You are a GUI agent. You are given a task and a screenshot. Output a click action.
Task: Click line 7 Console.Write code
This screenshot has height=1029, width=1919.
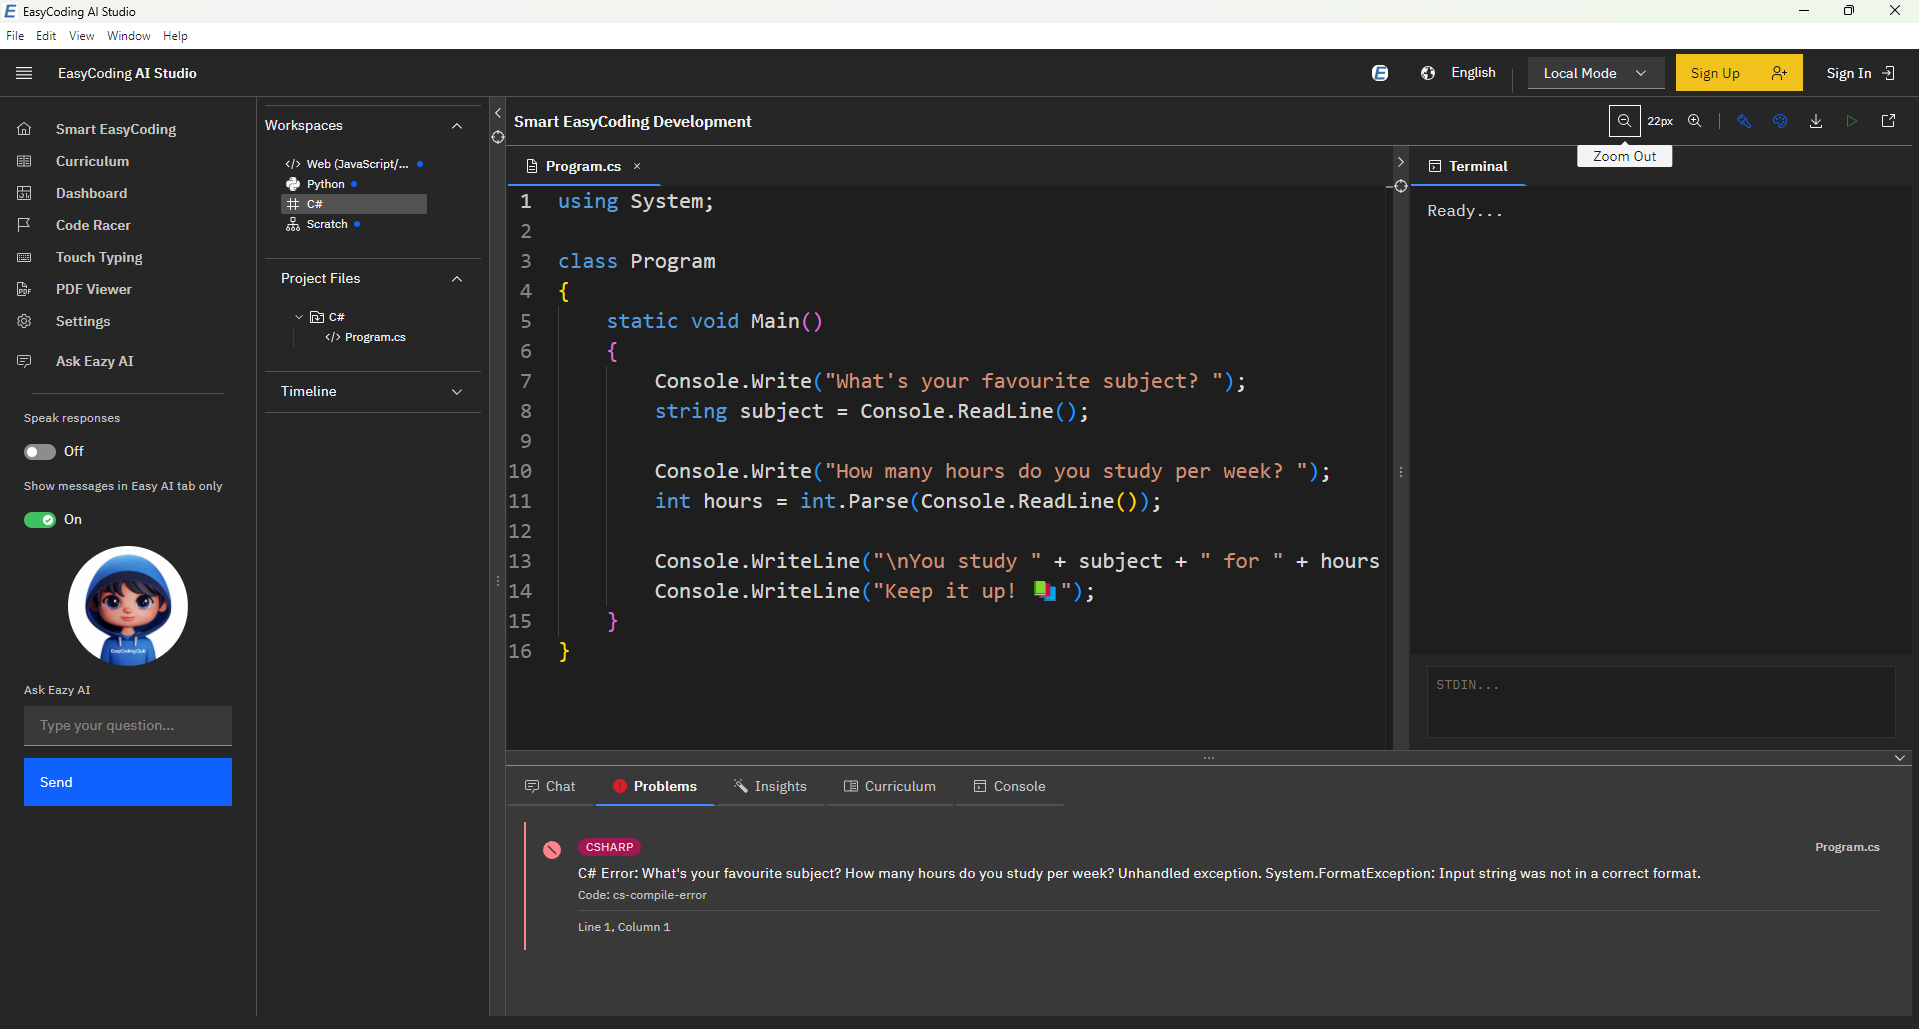[x=950, y=381]
